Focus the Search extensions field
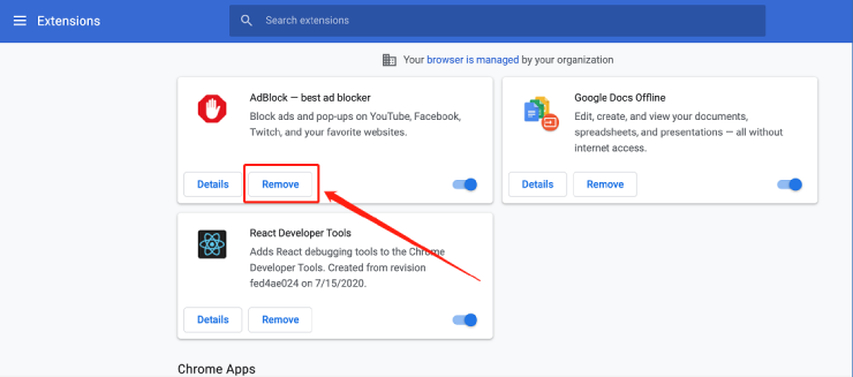The width and height of the screenshot is (853, 377). 497,21
